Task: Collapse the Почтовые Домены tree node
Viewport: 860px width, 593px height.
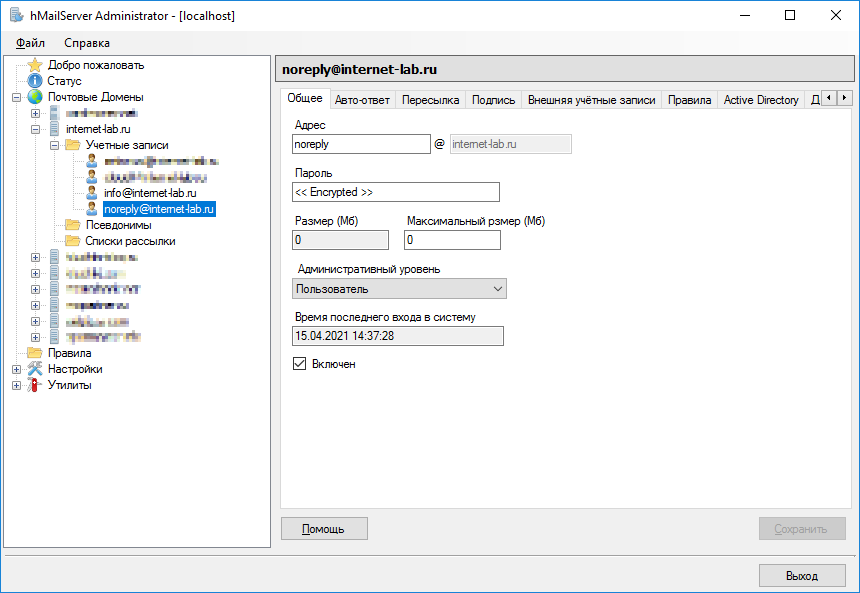Action: pyautogui.click(x=16, y=97)
